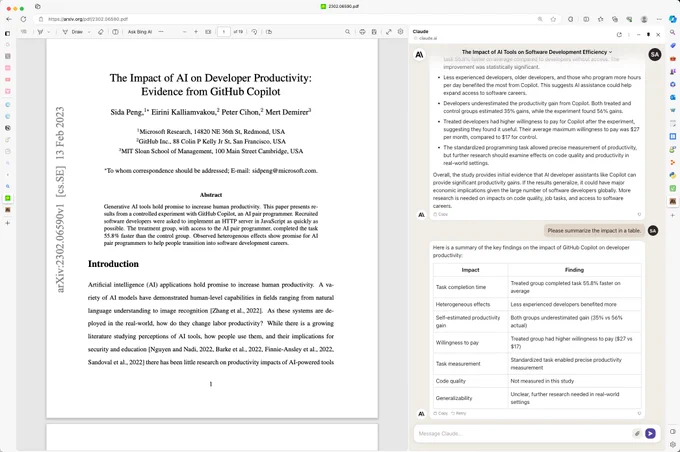Reload the arXiv PDF page
Viewport: 680px width, 452px height.
pos(23,19)
